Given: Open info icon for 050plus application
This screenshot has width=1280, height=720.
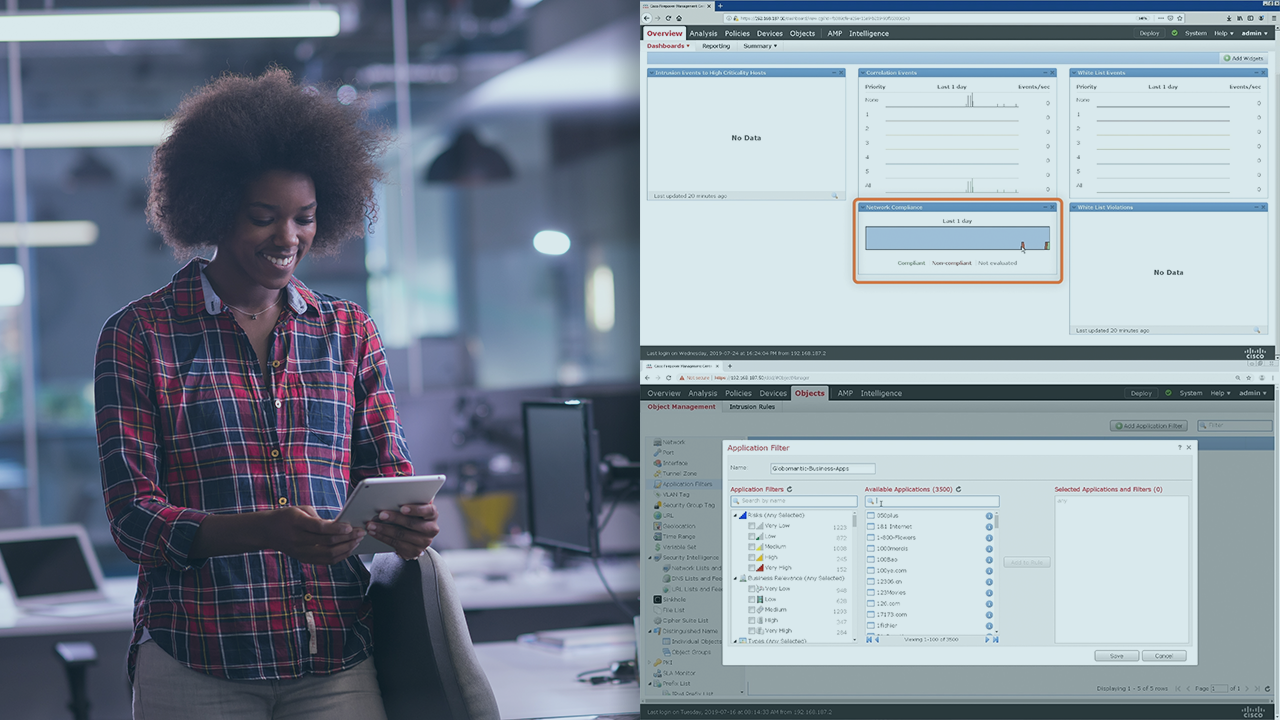Looking at the screenshot, I should point(989,516).
